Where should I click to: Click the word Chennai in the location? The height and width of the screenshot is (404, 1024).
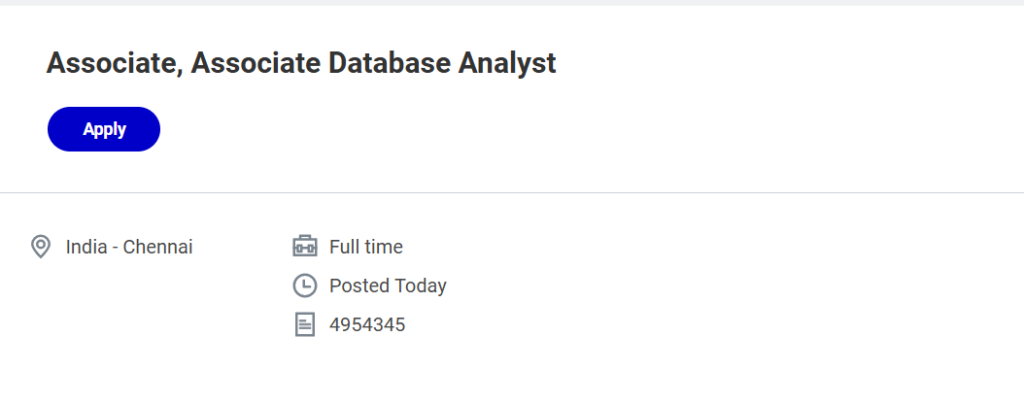coord(158,246)
